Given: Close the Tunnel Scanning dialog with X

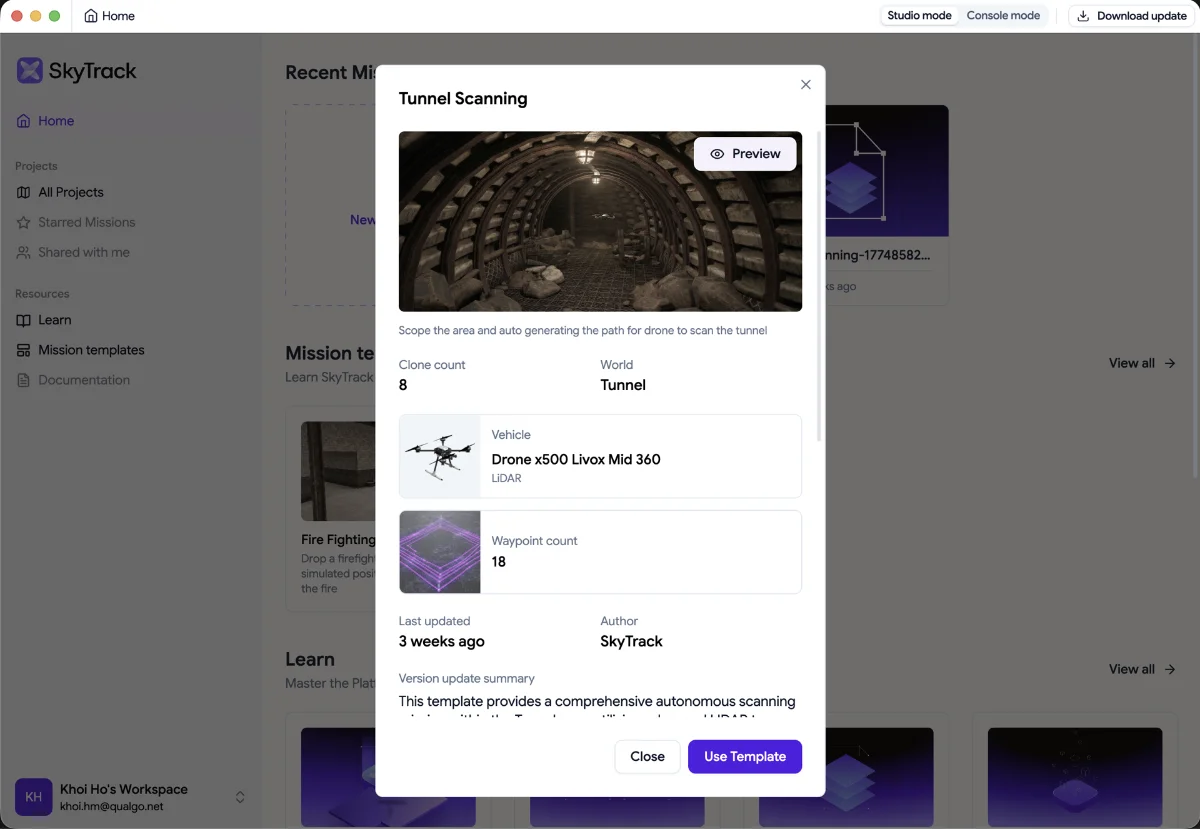Looking at the screenshot, I should pos(806,85).
